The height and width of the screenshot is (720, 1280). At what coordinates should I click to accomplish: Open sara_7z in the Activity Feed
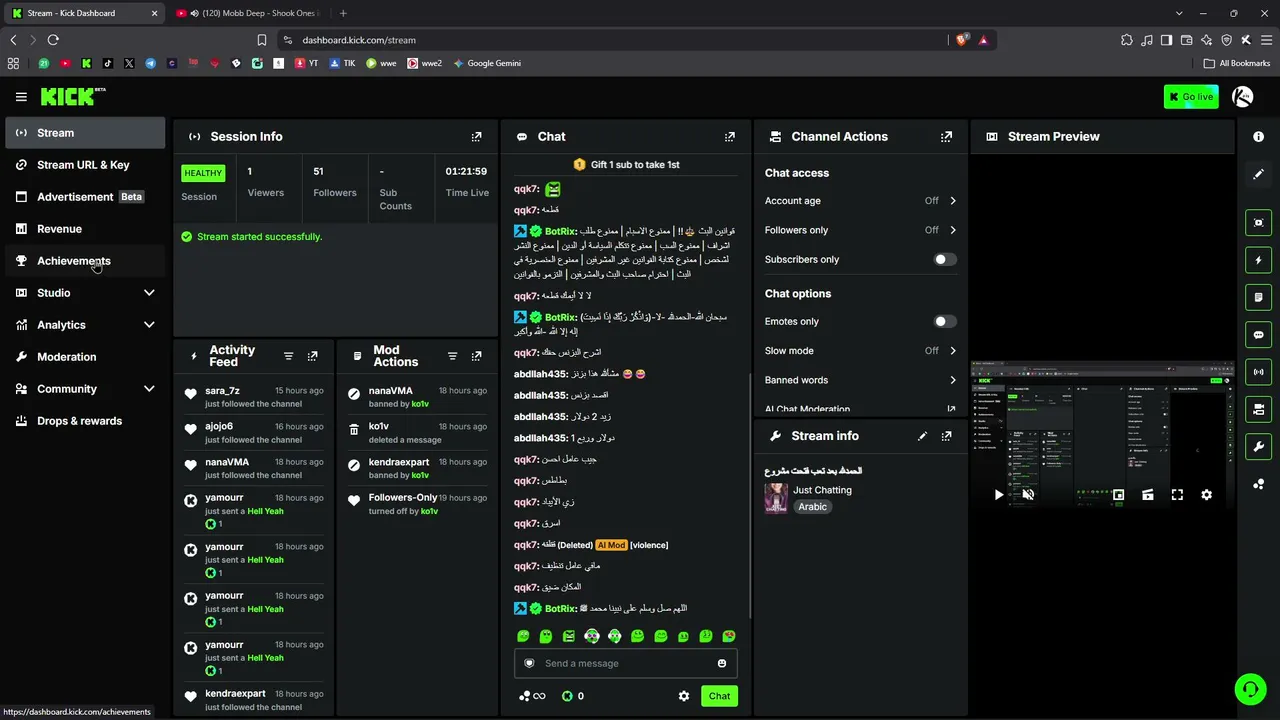click(222, 391)
